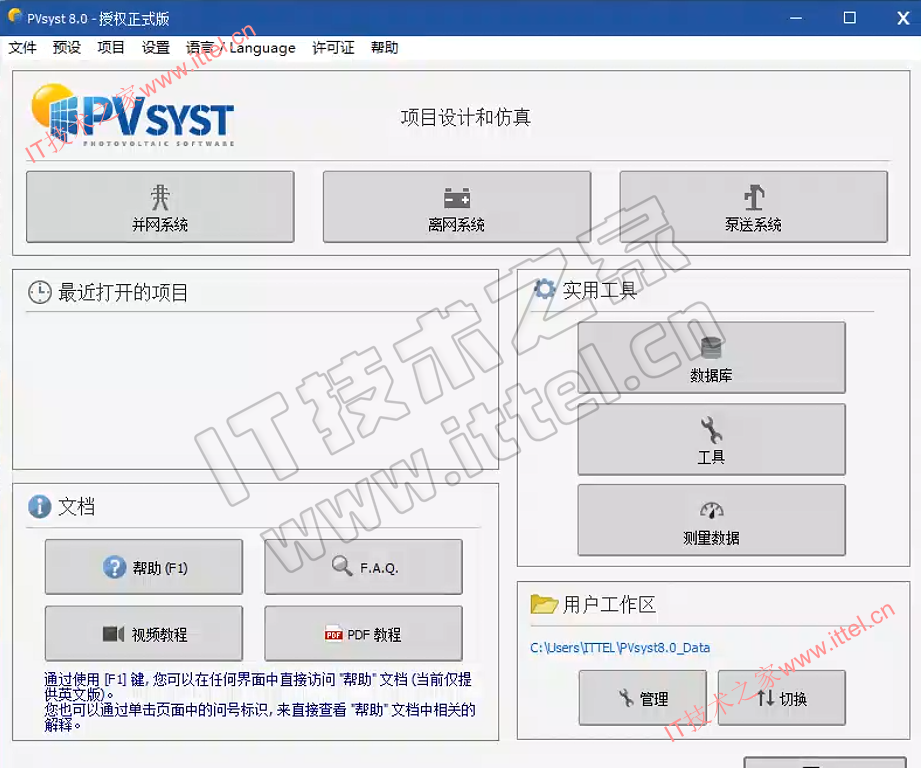Open the 语言 / Language menu
This screenshot has width=921, height=768.
tap(241, 47)
